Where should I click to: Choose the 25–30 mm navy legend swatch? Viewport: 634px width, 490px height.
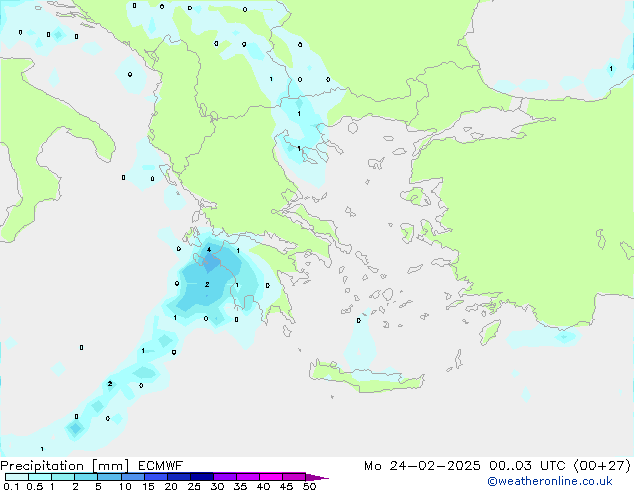201,477
